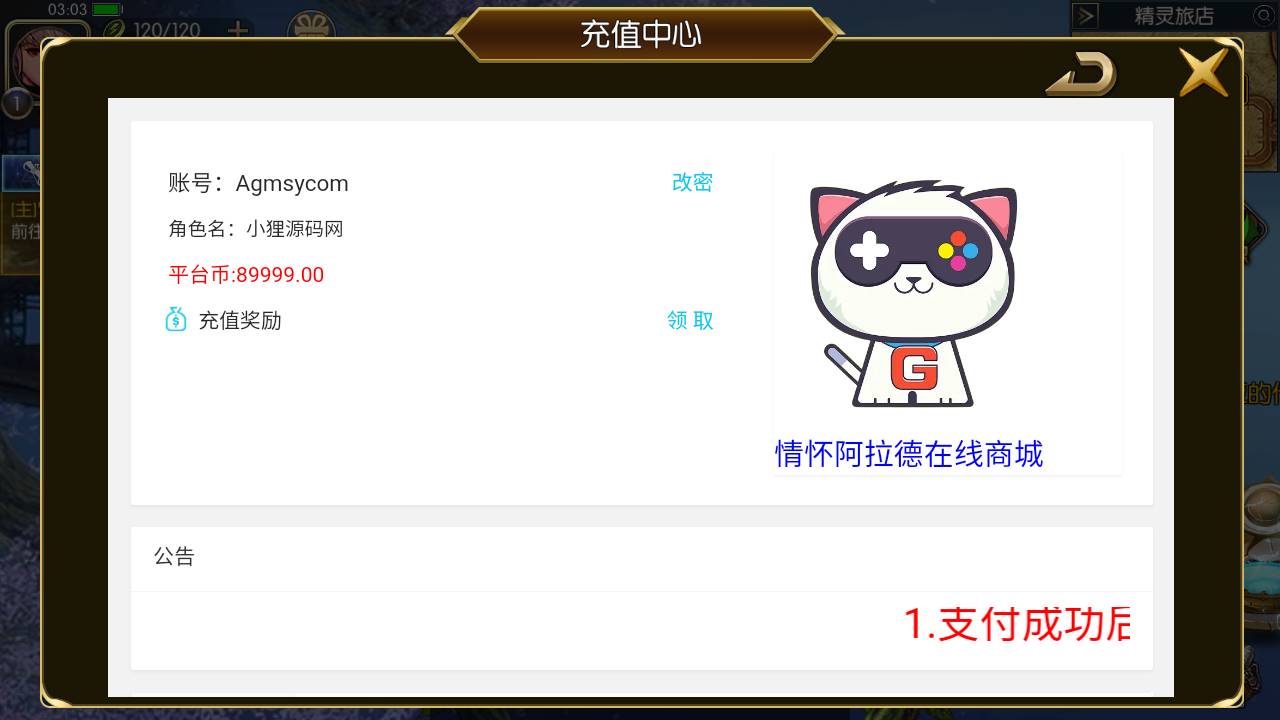Click the arrow icon left of 精灵旅店
The height and width of the screenshot is (720, 1280).
click(1087, 16)
